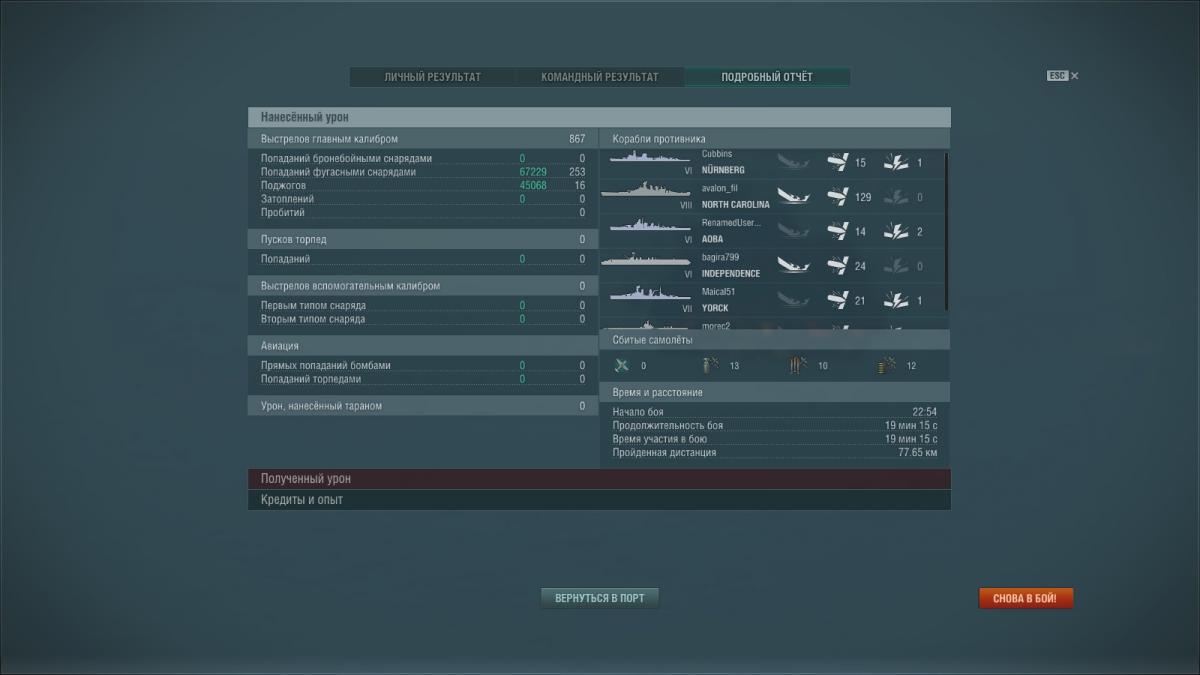Image resolution: width=1200 pixels, height=675 pixels.
Task: Click the Nürnberg ship silhouette icon
Action: (x=650, y=159)
